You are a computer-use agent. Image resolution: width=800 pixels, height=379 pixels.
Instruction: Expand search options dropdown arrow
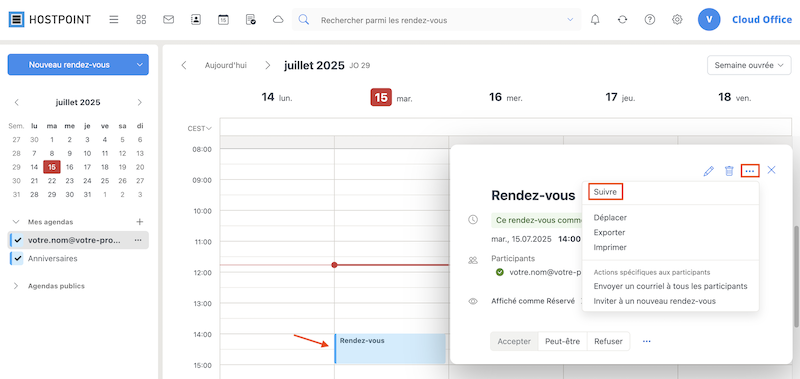[570, 20]
